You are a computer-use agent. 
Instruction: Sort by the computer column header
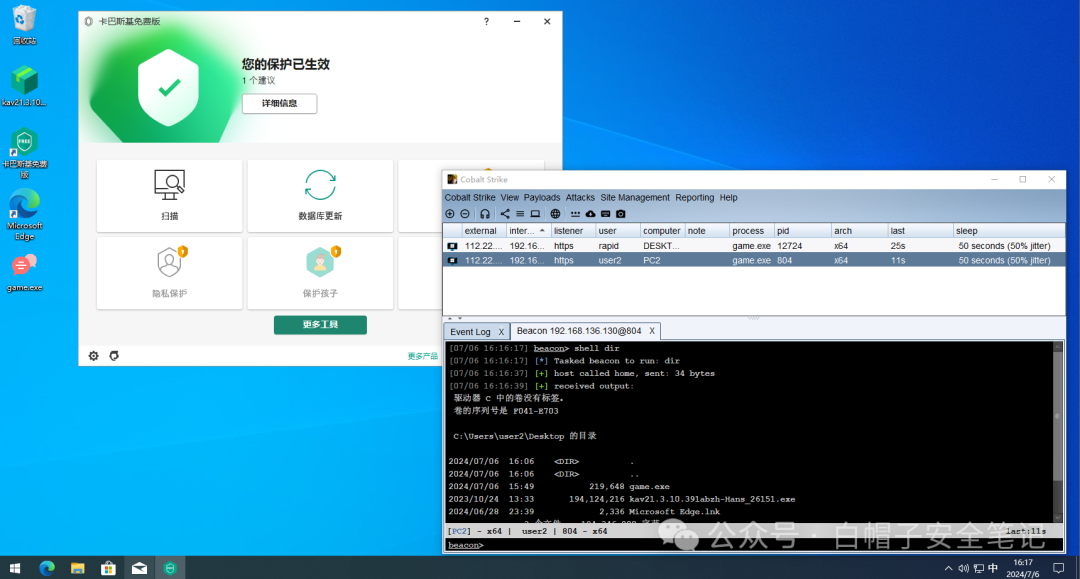tap(661, 231)
